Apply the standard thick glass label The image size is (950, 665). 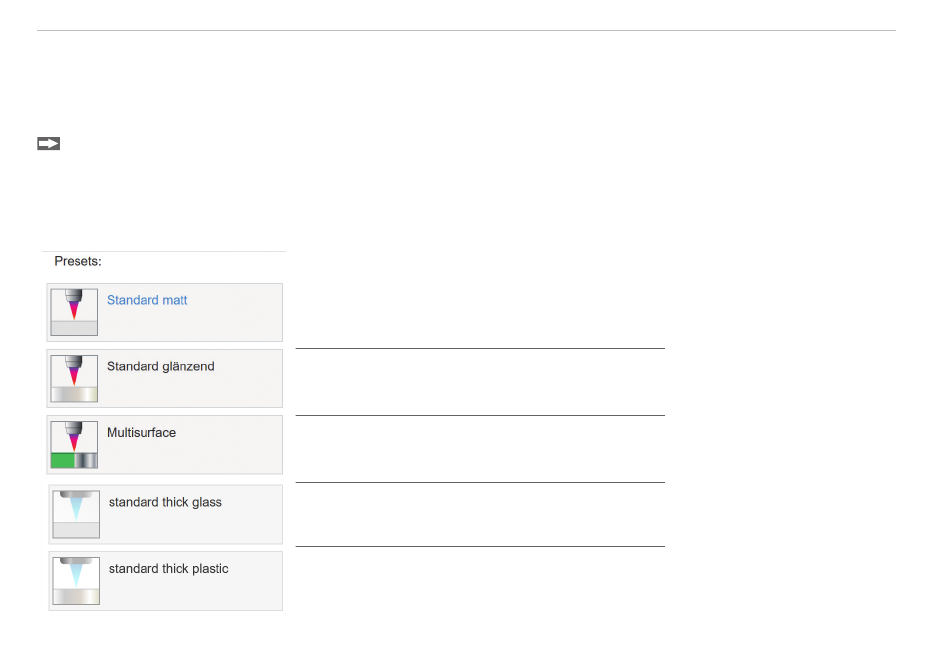[x=165, y=502]
